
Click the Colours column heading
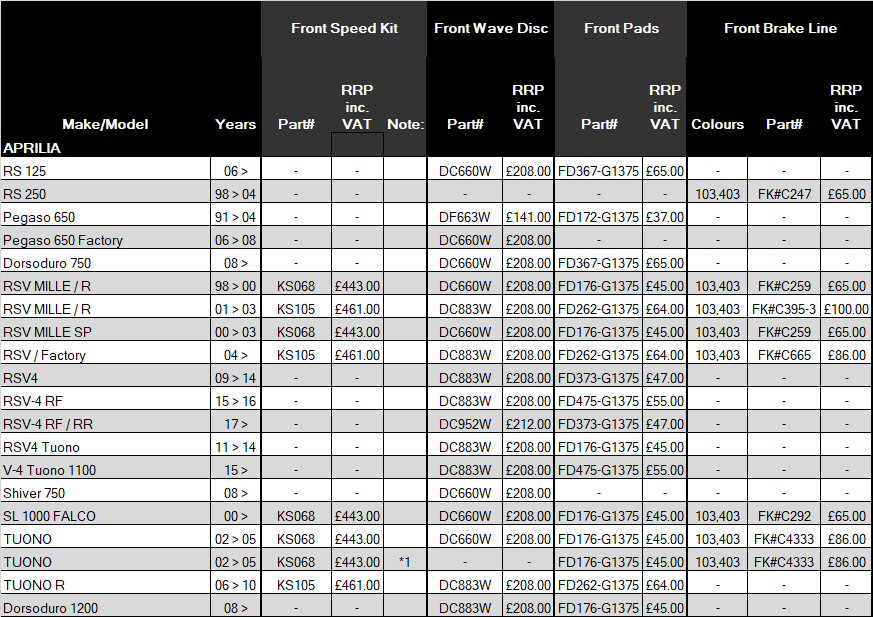point(717,124)
